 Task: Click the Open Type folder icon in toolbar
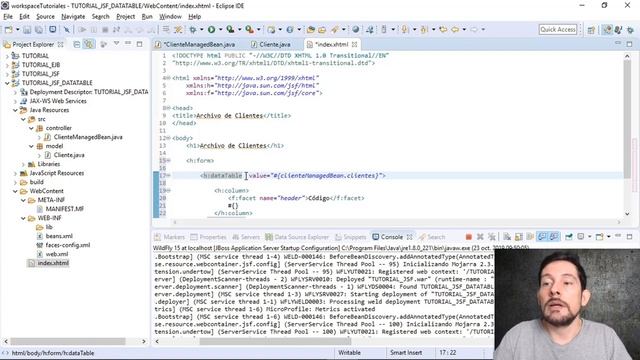(311, 29)
